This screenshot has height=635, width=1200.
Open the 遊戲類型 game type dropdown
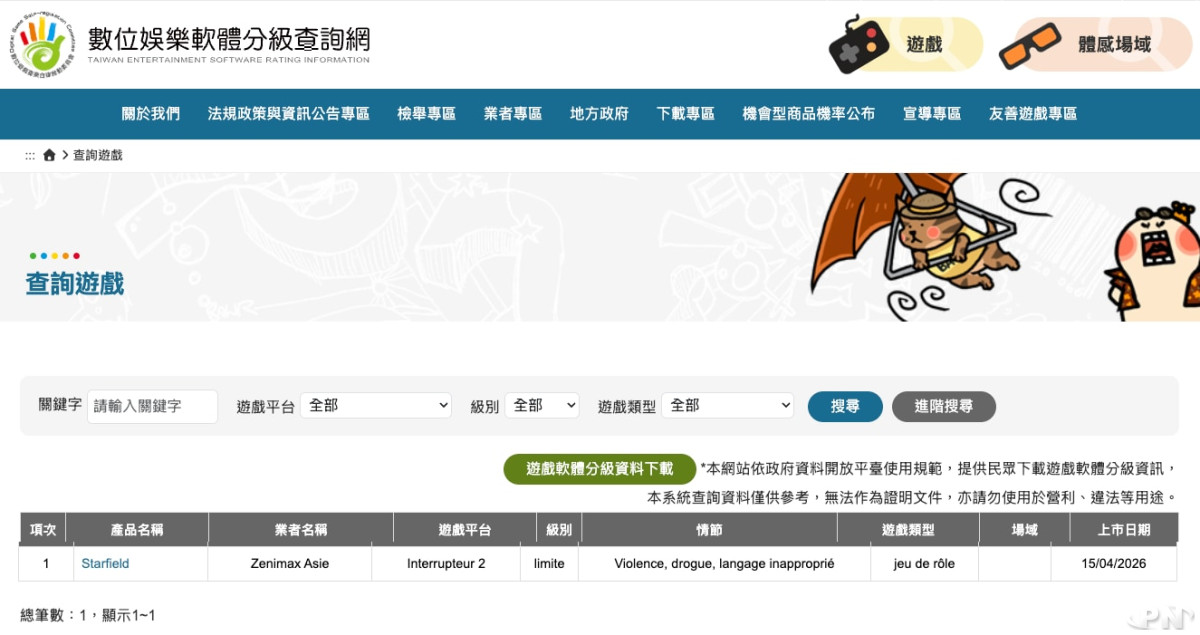coord(727,406)
